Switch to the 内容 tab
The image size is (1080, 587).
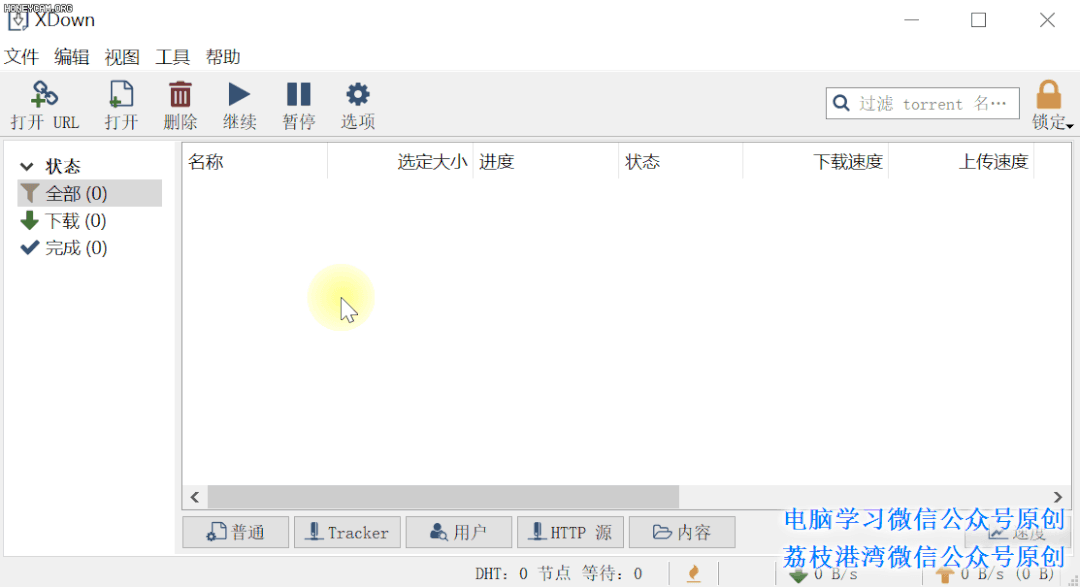682,532
